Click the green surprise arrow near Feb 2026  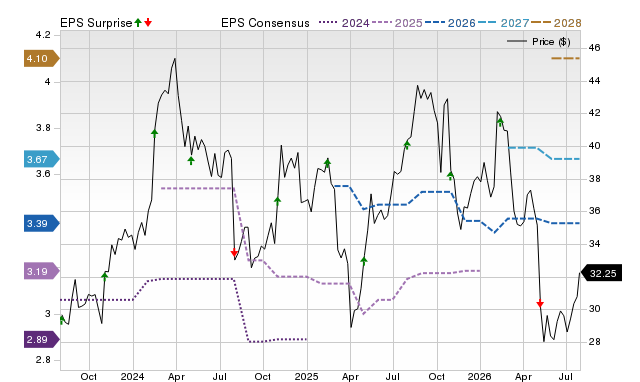[x=500, y=122]
